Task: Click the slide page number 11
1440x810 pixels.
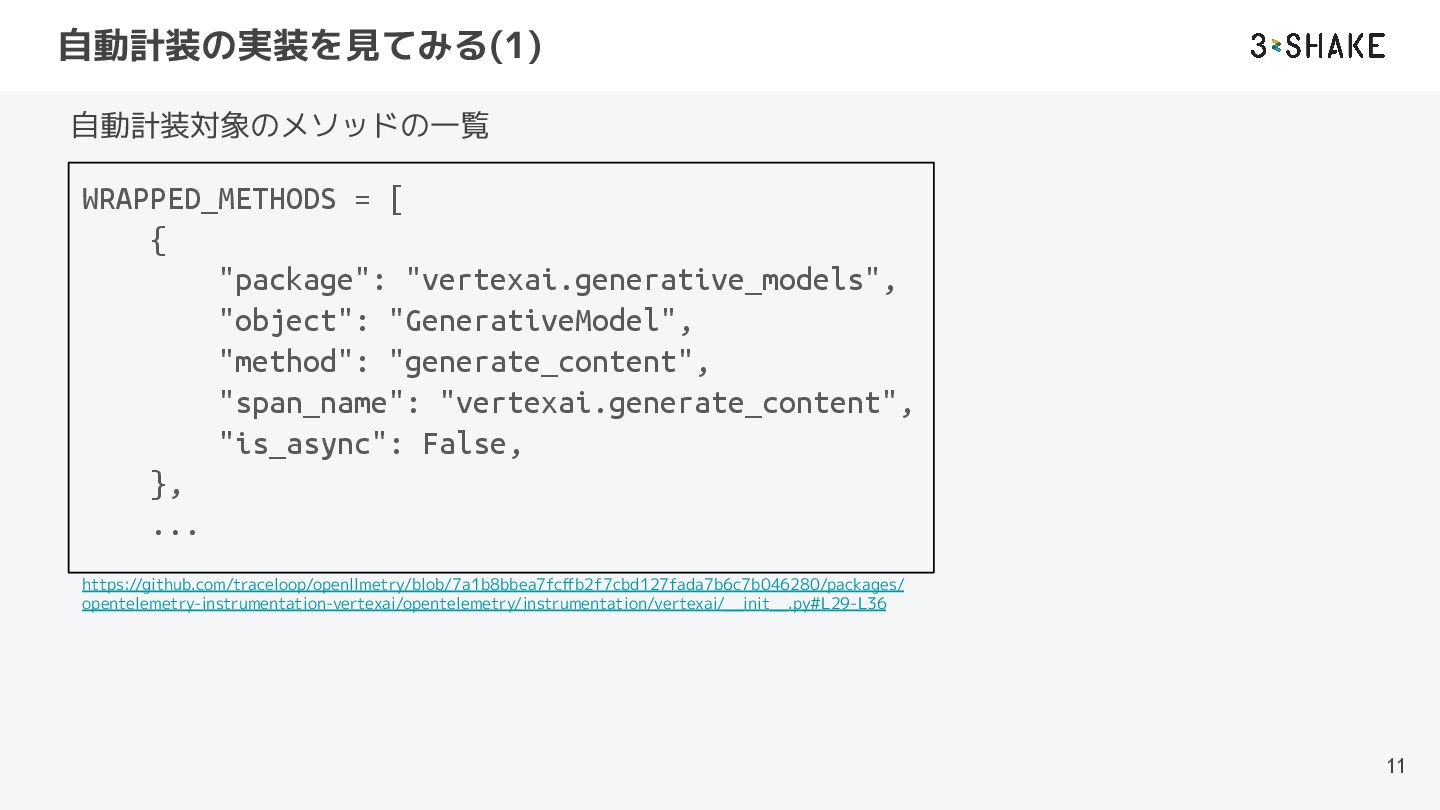Action: click(1396, 766)
